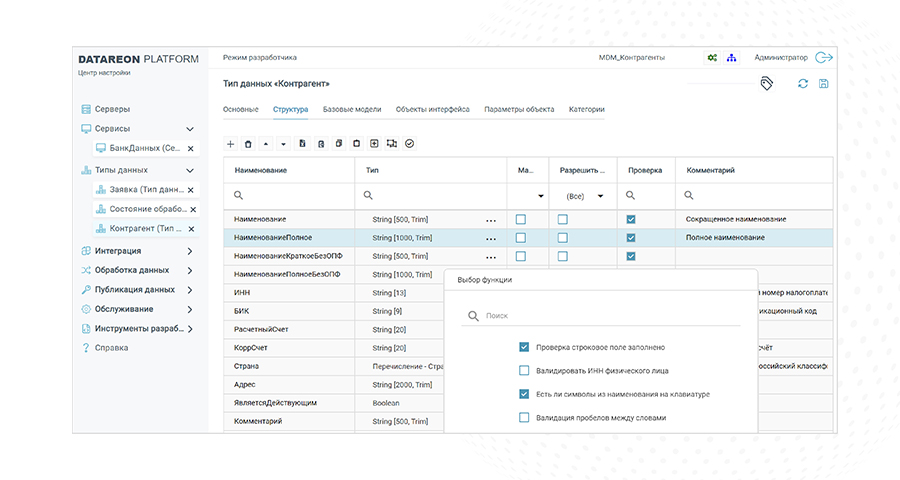Click the save diskette icon
The image size is (900, 480).
click(823, 84)
